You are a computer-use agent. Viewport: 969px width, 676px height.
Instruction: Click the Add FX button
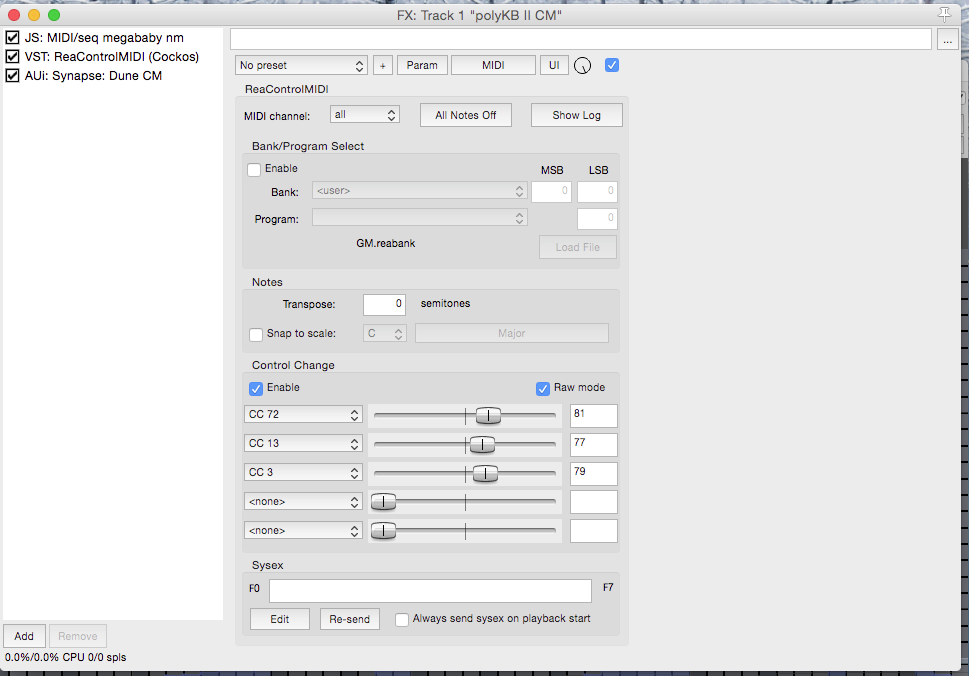tap(24, 636)
